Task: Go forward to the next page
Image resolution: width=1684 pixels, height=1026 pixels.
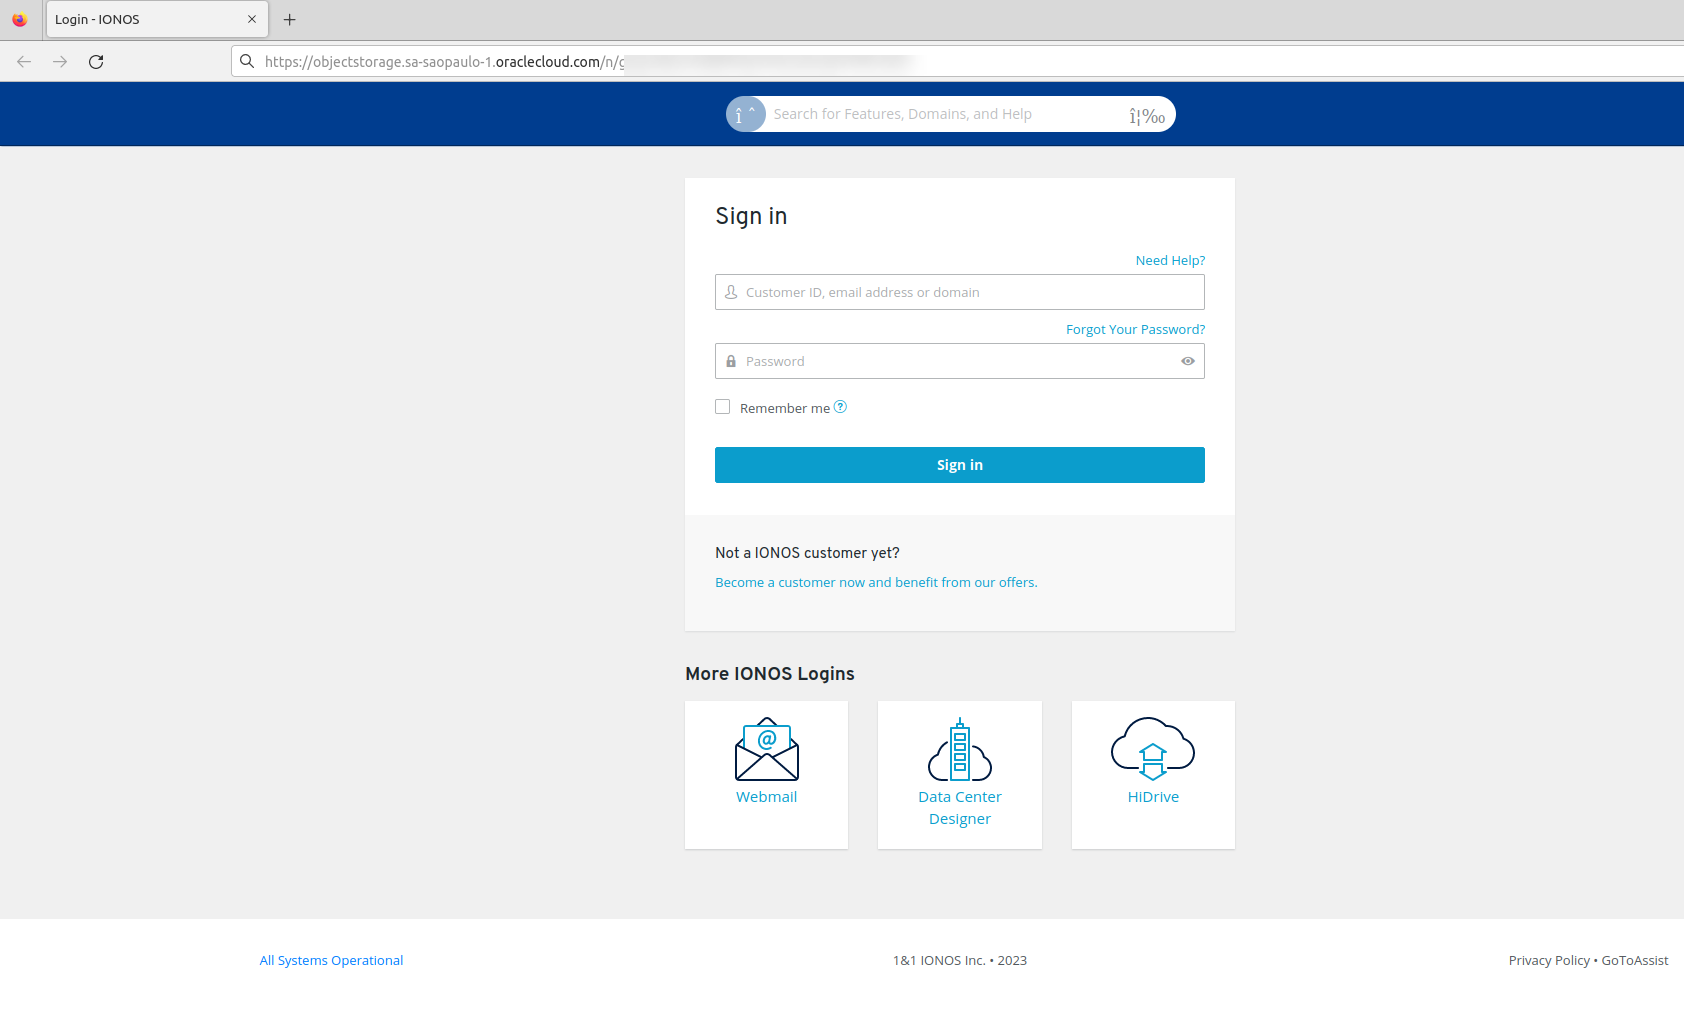Action: 60,62
